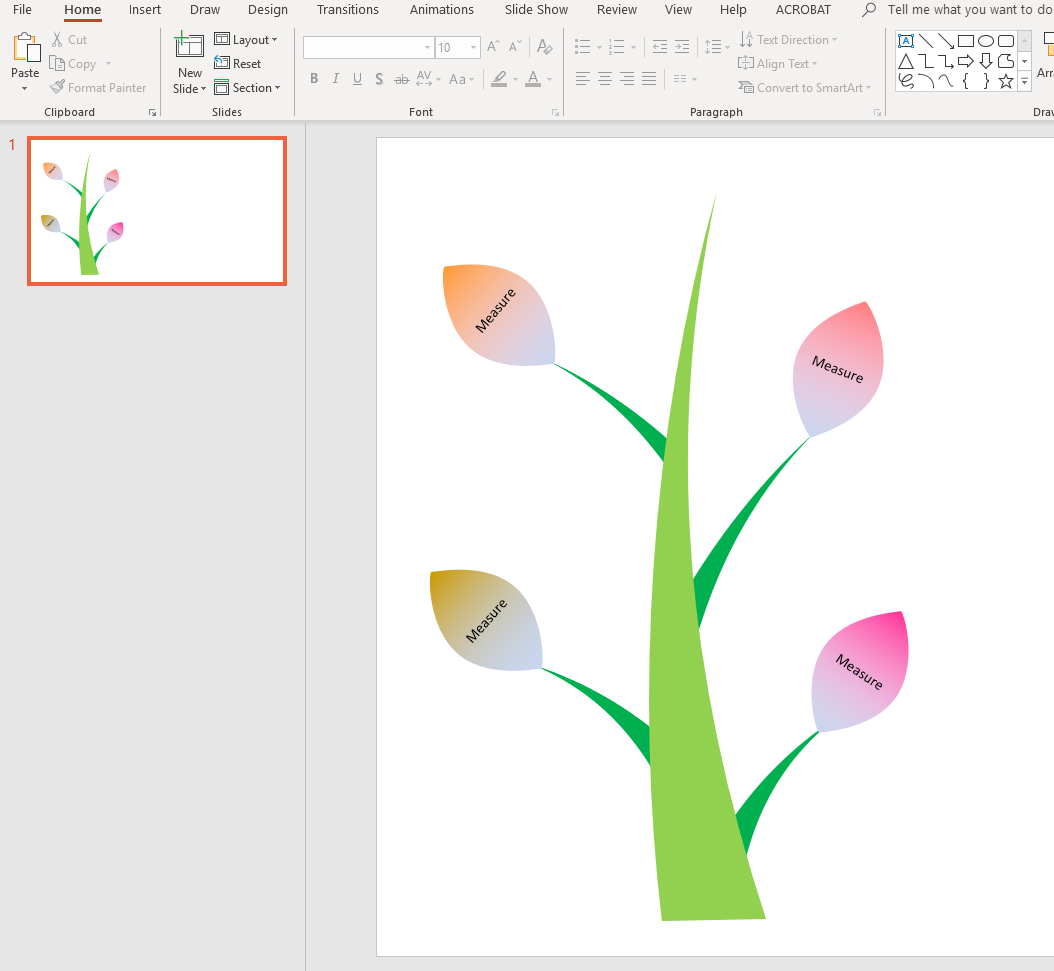Click Decrease List Level icon

point(660,47)
